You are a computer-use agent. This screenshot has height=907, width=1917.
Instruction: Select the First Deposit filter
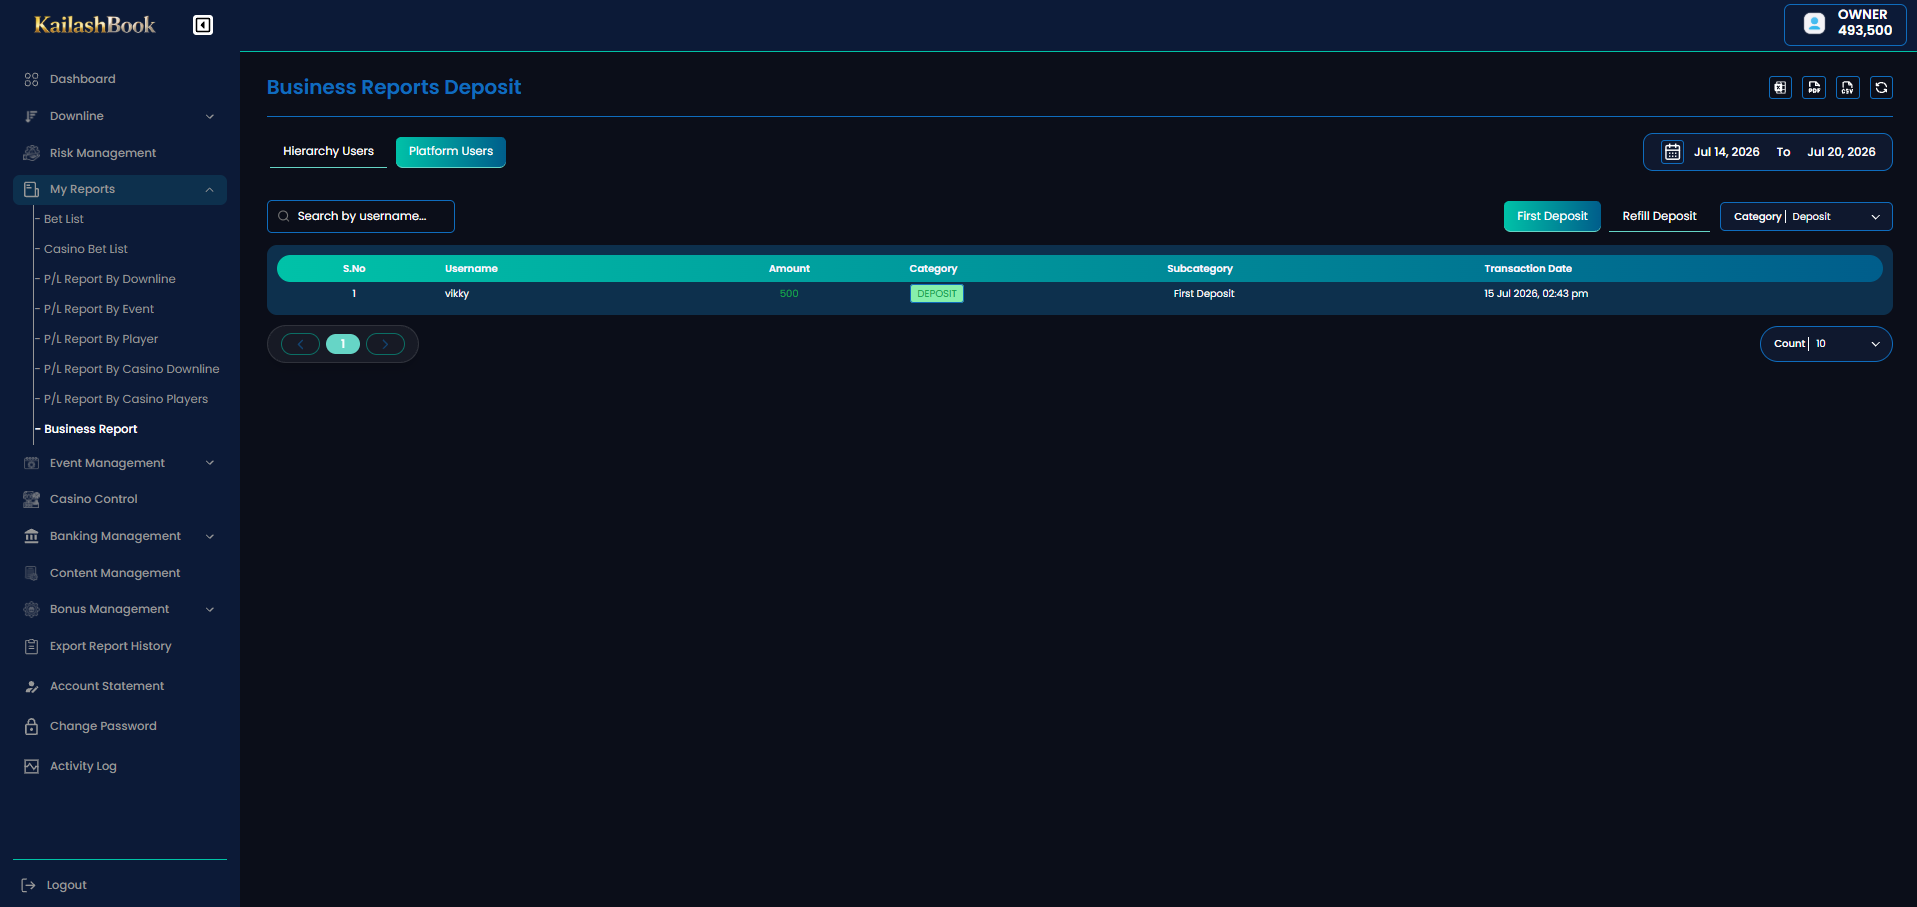pyautogui.click(x=1552, y=217)
